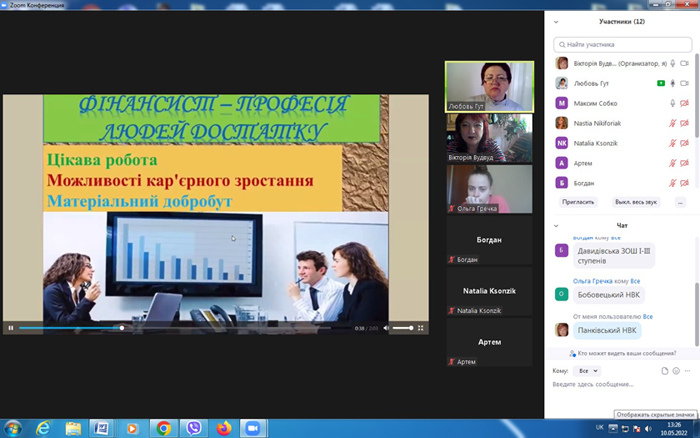Open Viber from the taskbar
The width and height of the screenshot is (700, 438).
click(193, 429)
